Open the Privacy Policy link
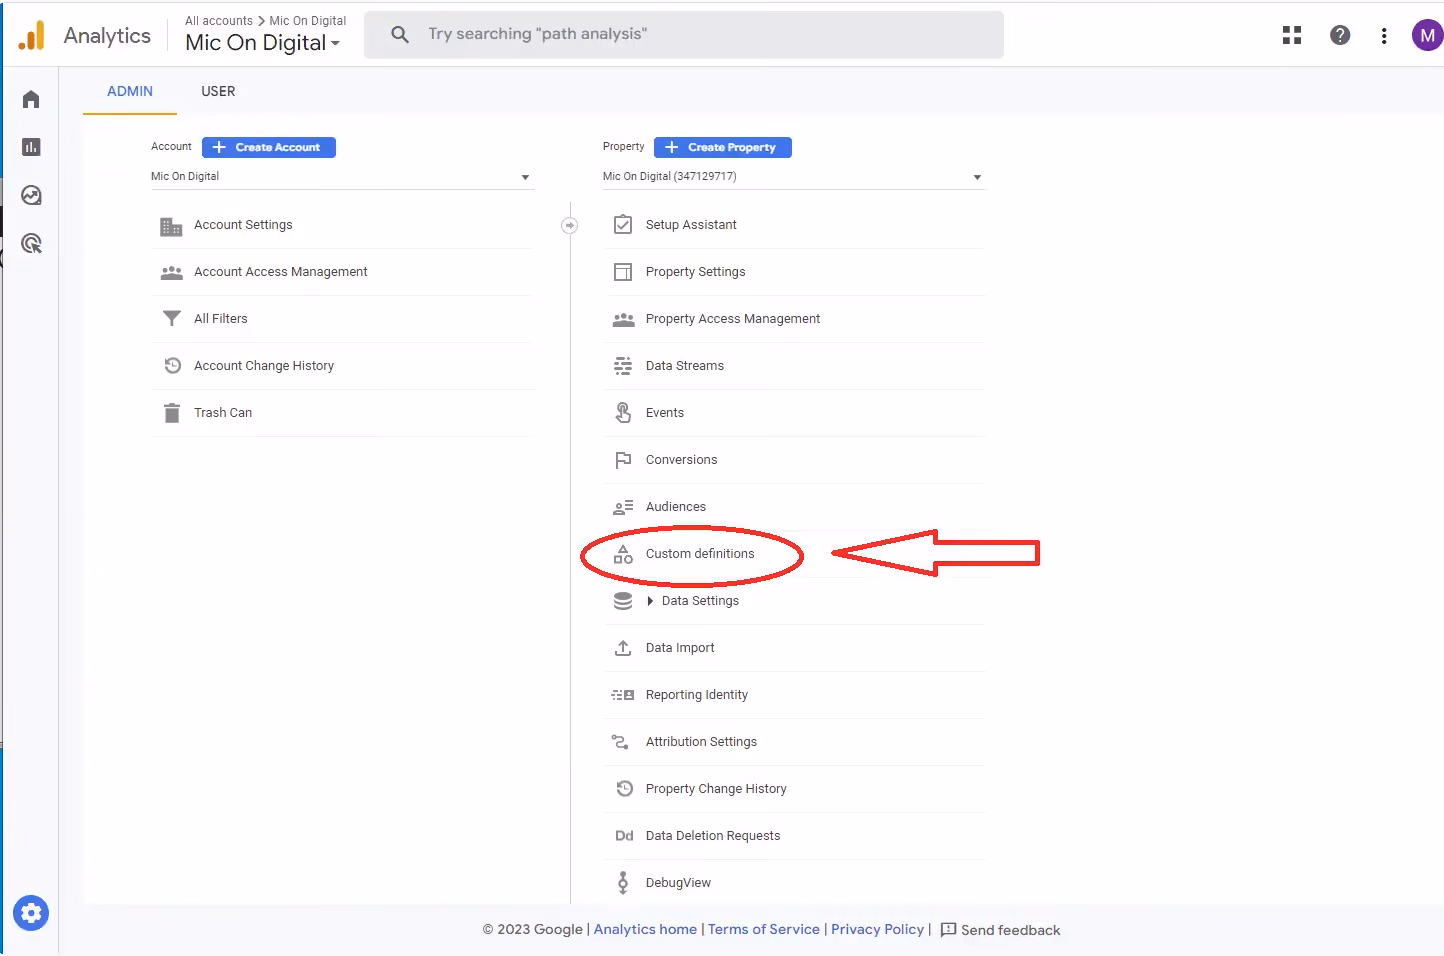 pos(877,929)
